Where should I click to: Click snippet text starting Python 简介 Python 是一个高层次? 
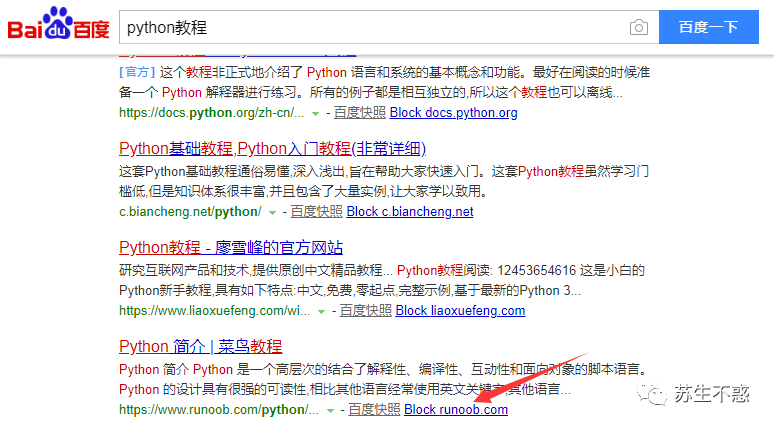[x=383, y=379]
